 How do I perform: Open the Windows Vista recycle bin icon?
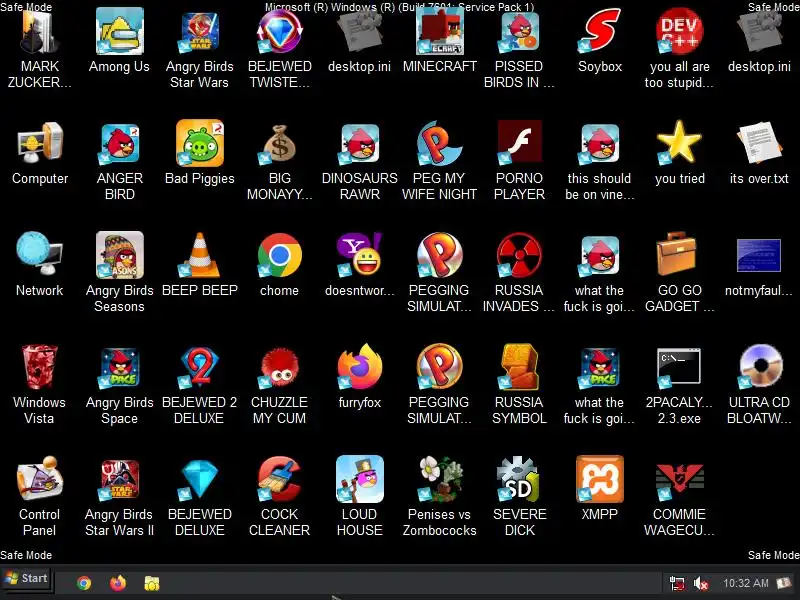click(40, 367)
